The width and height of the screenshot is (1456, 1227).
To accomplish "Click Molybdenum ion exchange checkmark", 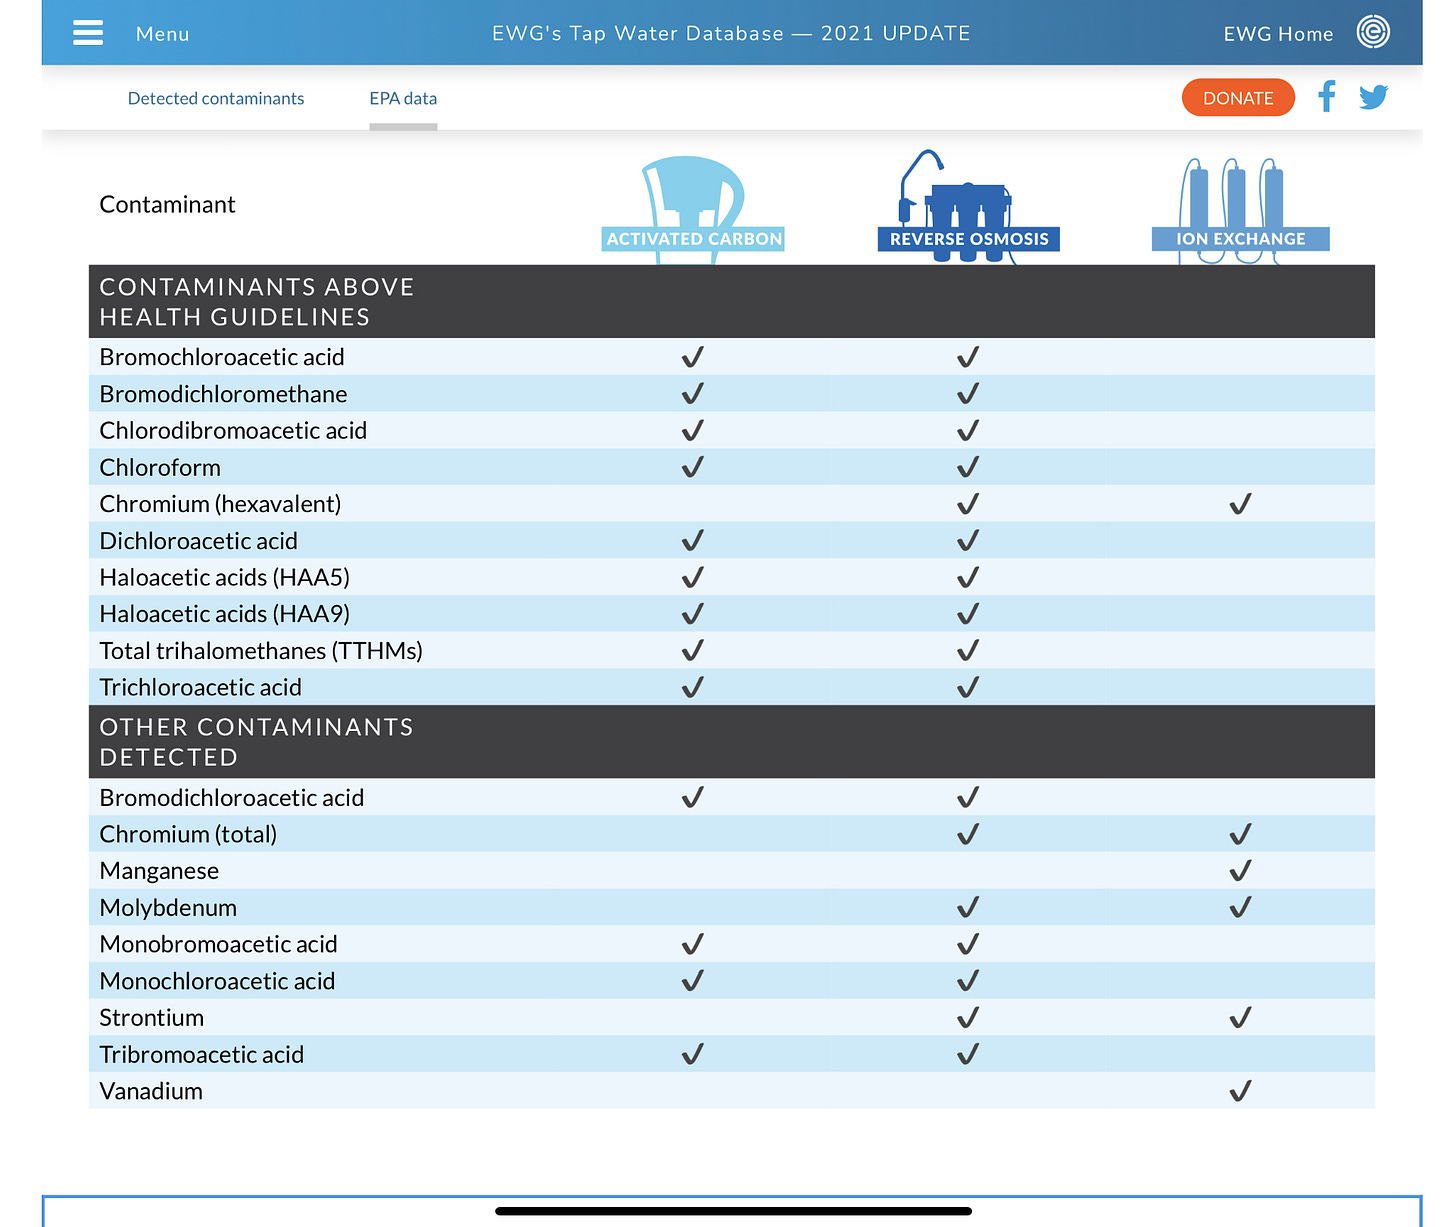I will tap(1240, 908).
